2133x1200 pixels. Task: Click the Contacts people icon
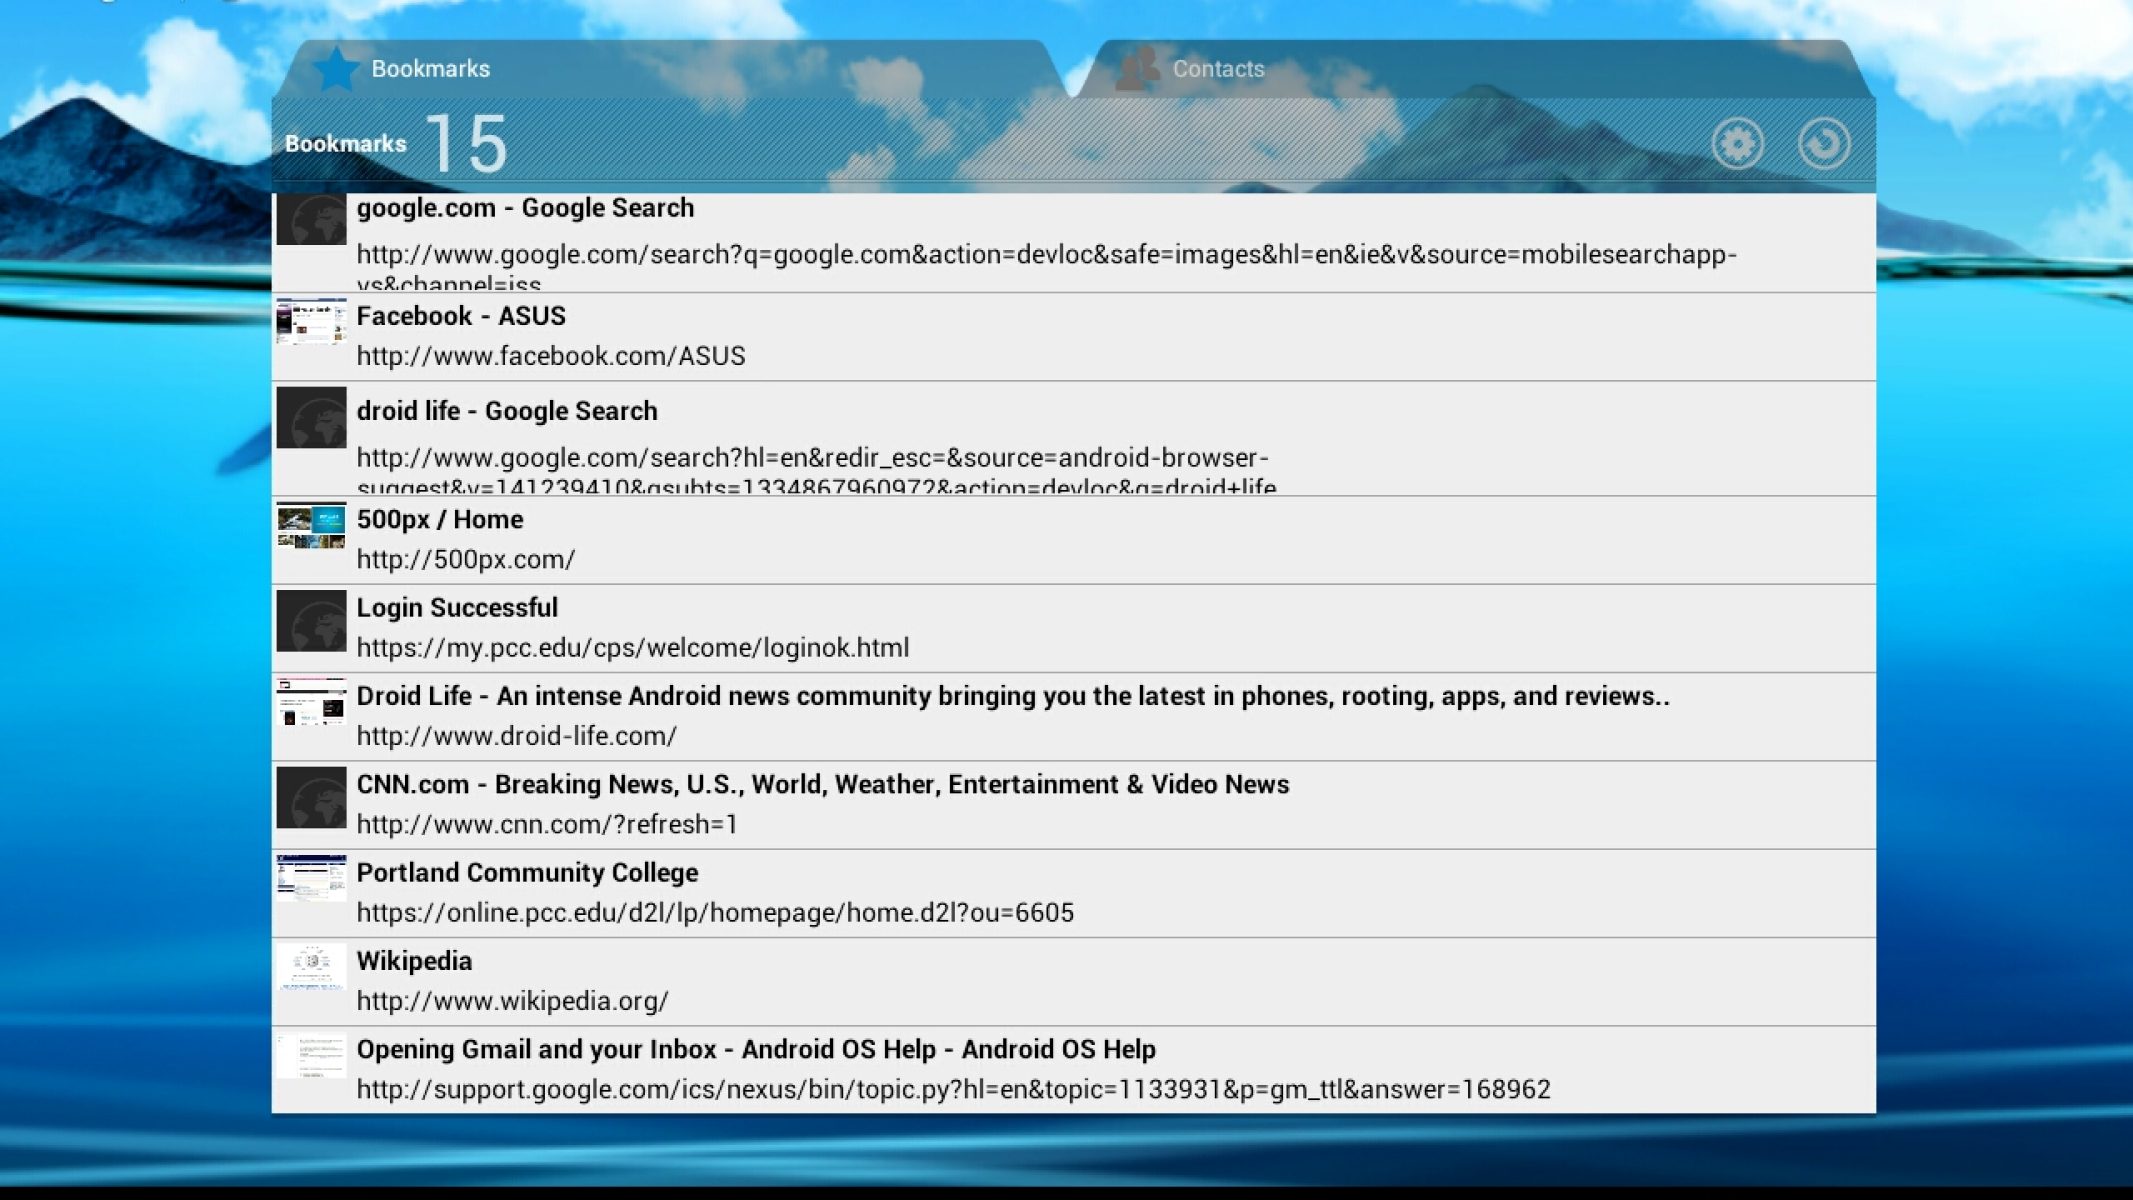pos(1137,69)
